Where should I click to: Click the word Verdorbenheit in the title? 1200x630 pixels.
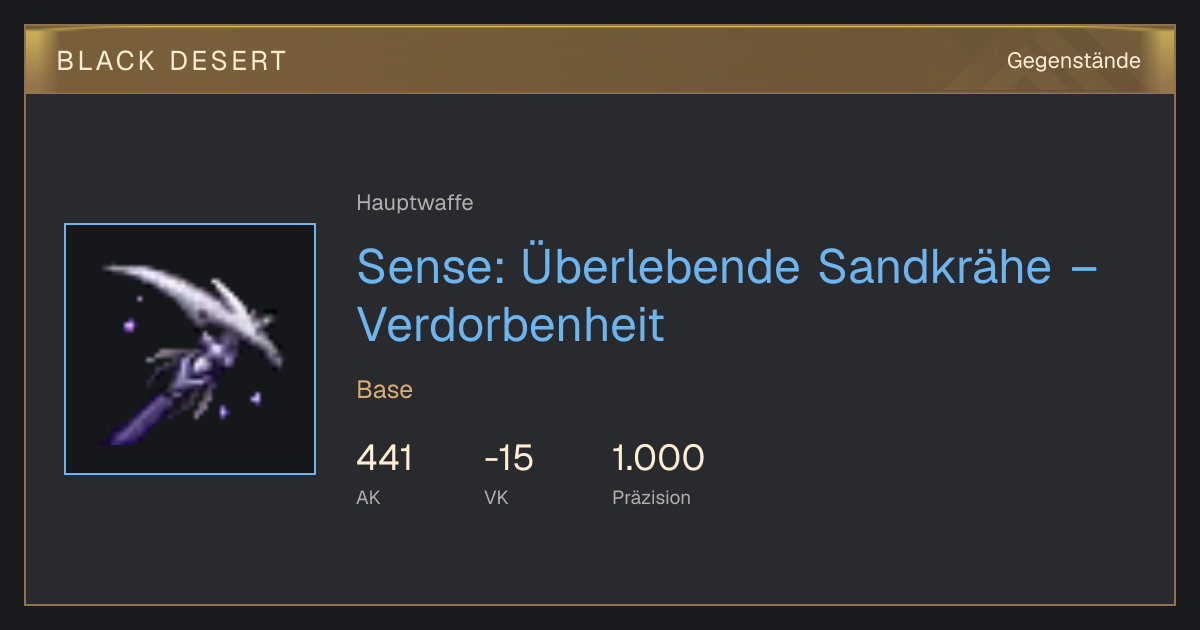[511, 324]
